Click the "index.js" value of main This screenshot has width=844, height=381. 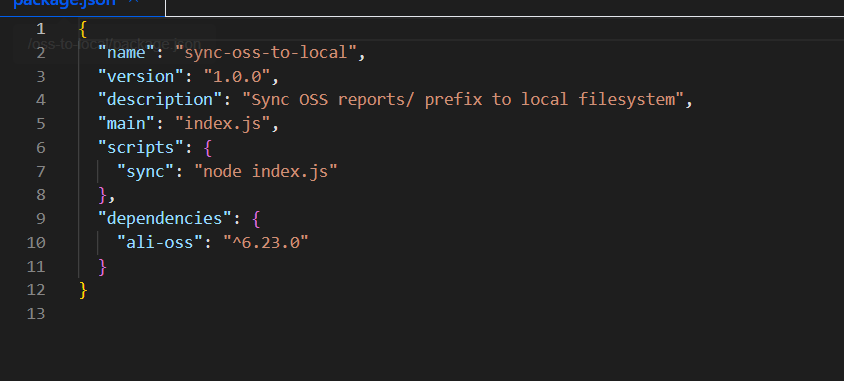tap(222, 124)
